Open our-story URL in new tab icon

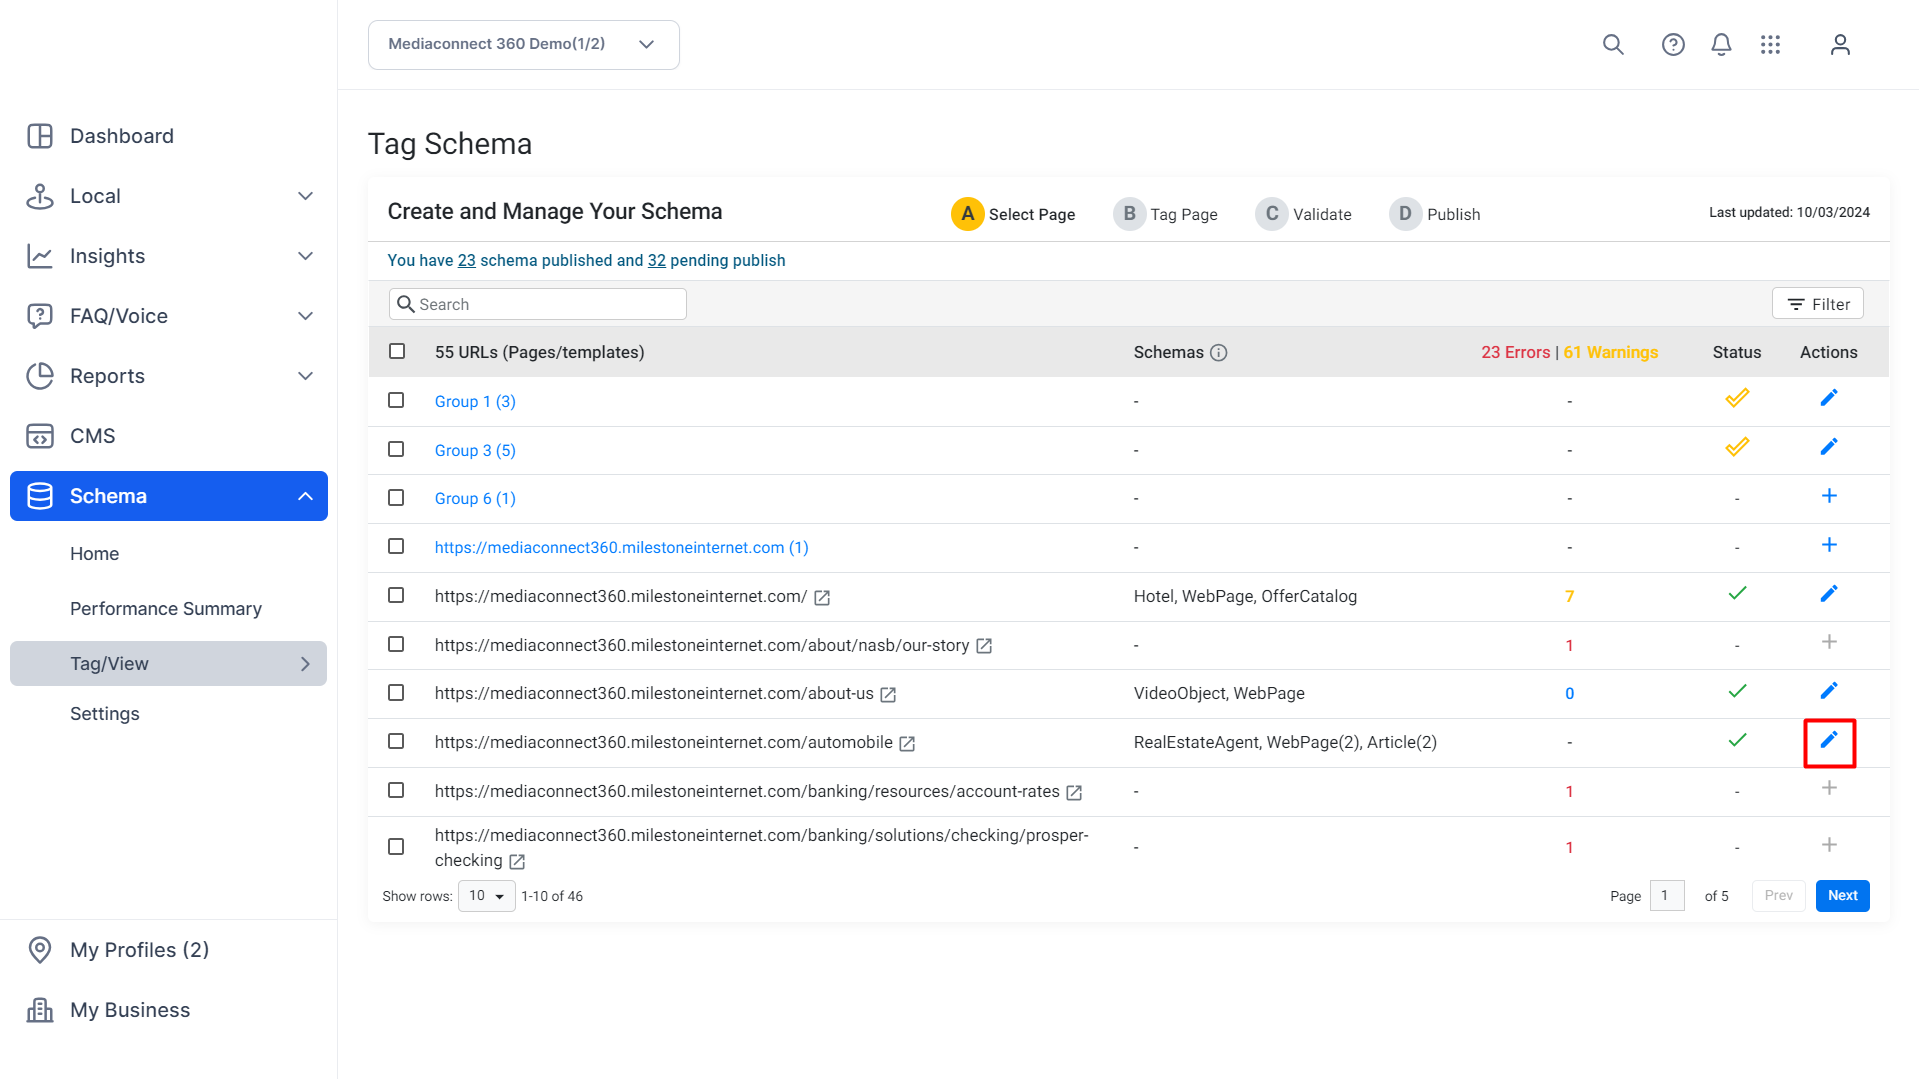click(x=984, y=646)
